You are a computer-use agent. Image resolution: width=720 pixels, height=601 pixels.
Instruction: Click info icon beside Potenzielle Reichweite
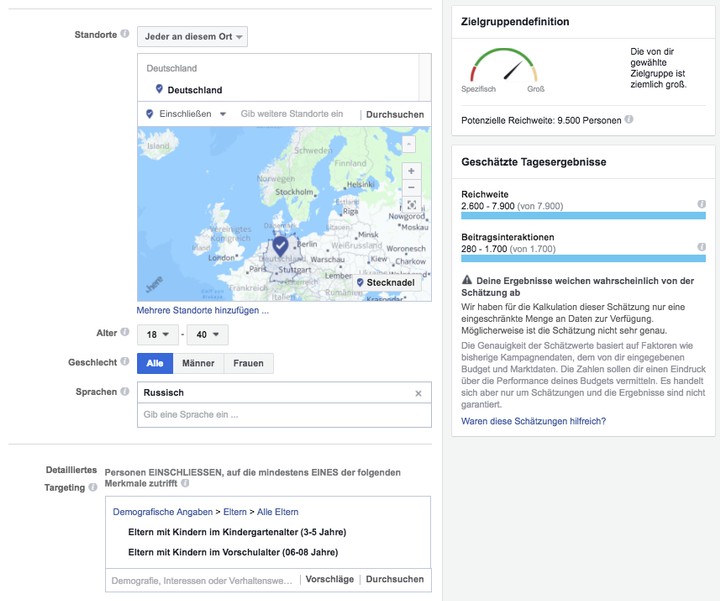point(629,119)
